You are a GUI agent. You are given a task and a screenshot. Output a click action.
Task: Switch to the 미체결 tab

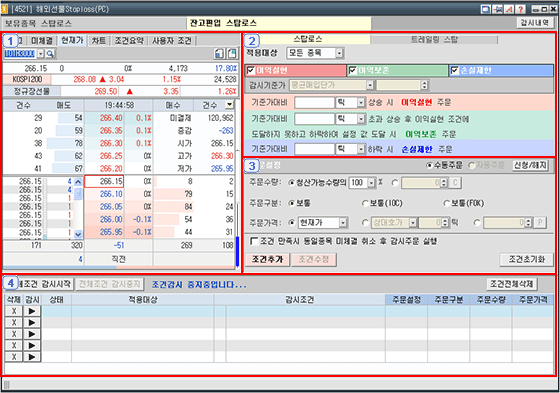42,41
